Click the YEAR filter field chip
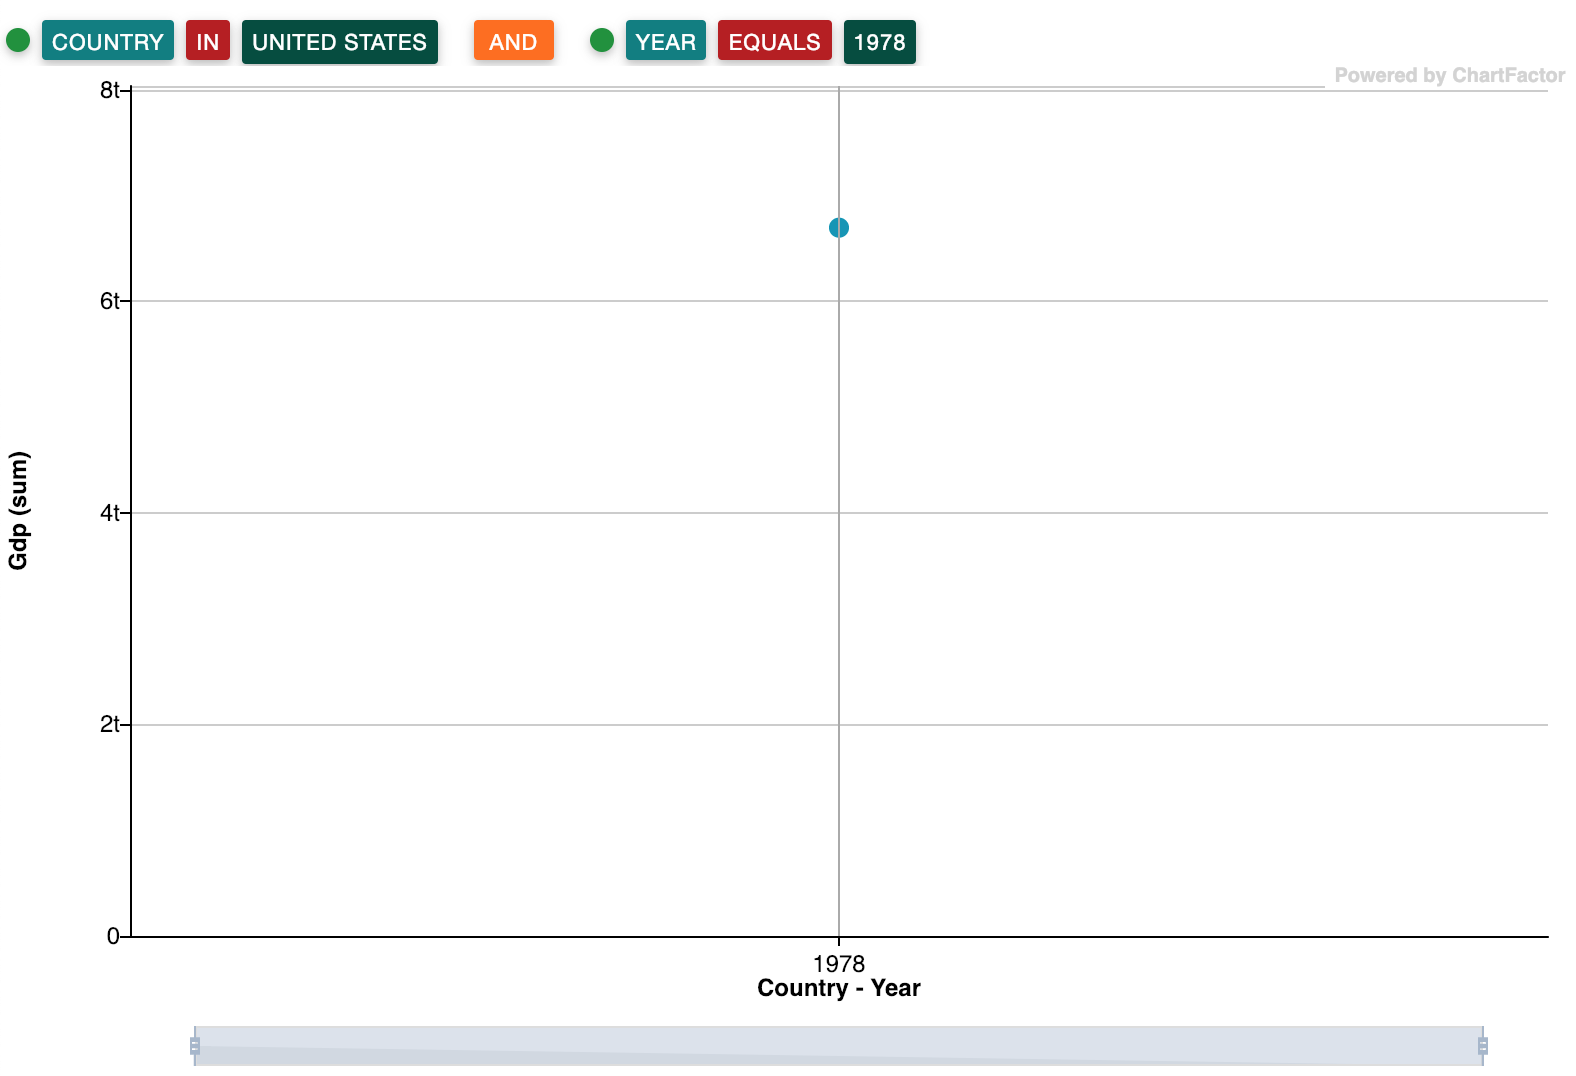This screenshot has height=1076, width=1576. [665, 42]
